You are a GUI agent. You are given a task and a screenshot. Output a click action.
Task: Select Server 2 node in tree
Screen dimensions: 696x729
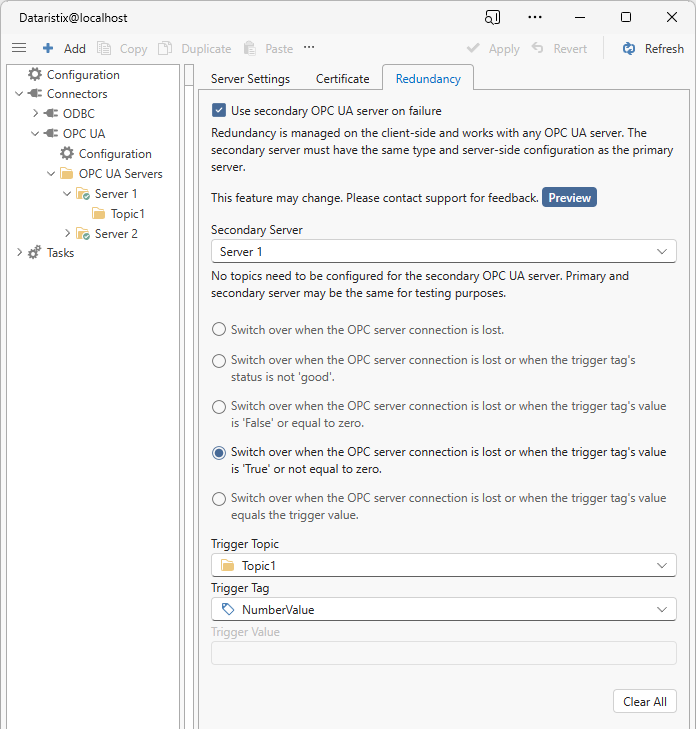116,234
